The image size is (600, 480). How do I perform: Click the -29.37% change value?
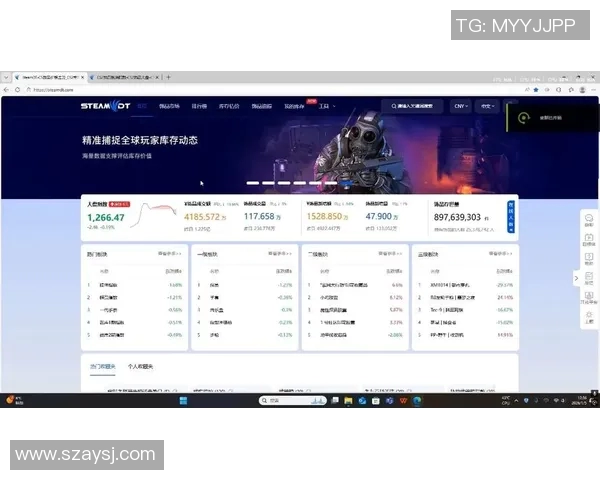coord(505,285)
